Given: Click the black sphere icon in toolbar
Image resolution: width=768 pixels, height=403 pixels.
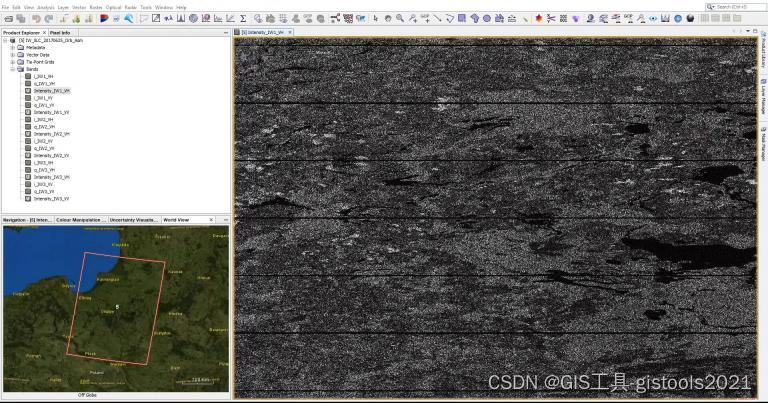Looking at the screenshot, I should point(690,19).
